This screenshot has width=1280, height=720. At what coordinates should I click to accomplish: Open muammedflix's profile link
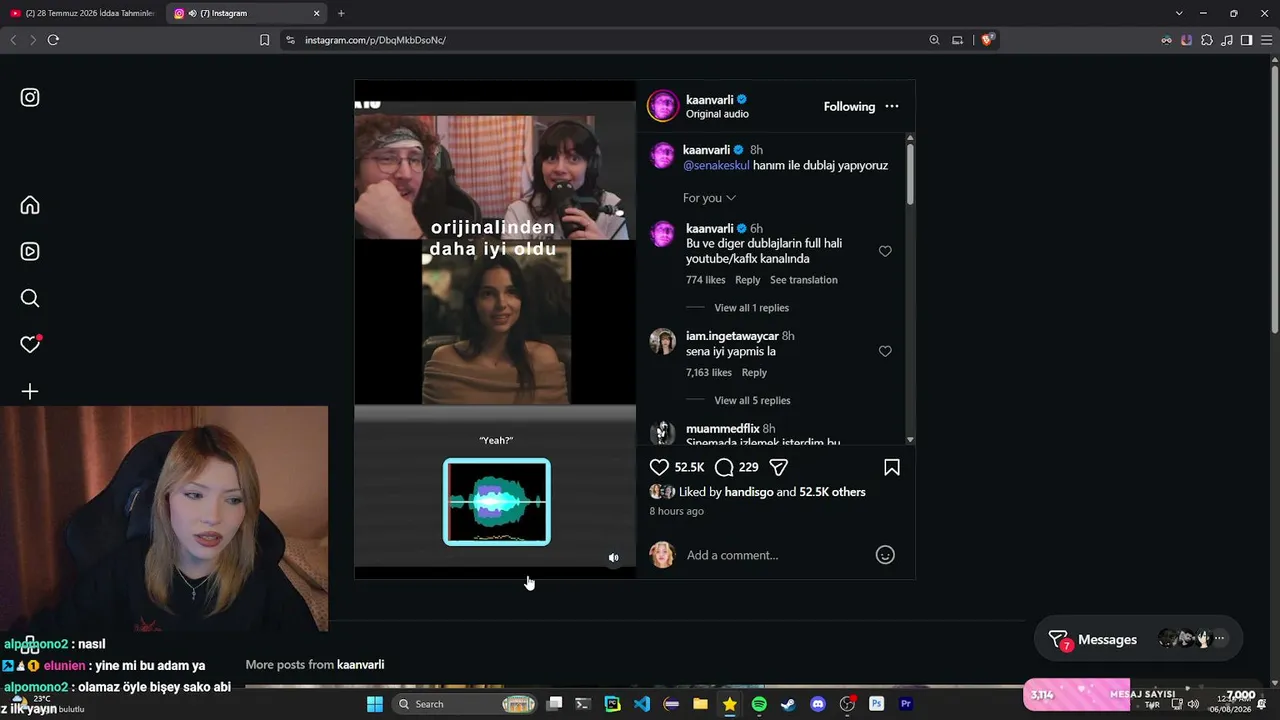(x=723, y=428)
